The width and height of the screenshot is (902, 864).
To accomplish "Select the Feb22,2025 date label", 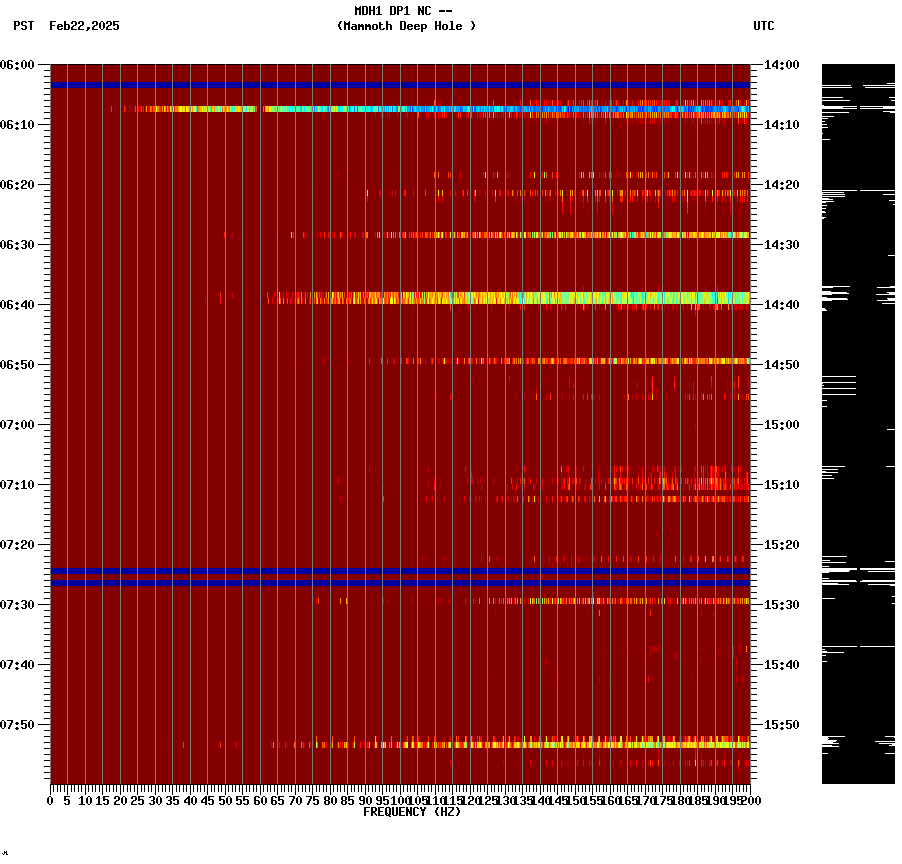I will pos(85,27).
